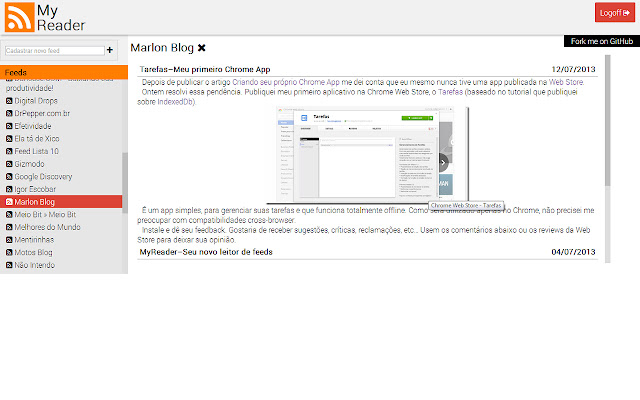640x400 pixels.
Task: Open the Gizmodo feed
Action: coord(29,164)
